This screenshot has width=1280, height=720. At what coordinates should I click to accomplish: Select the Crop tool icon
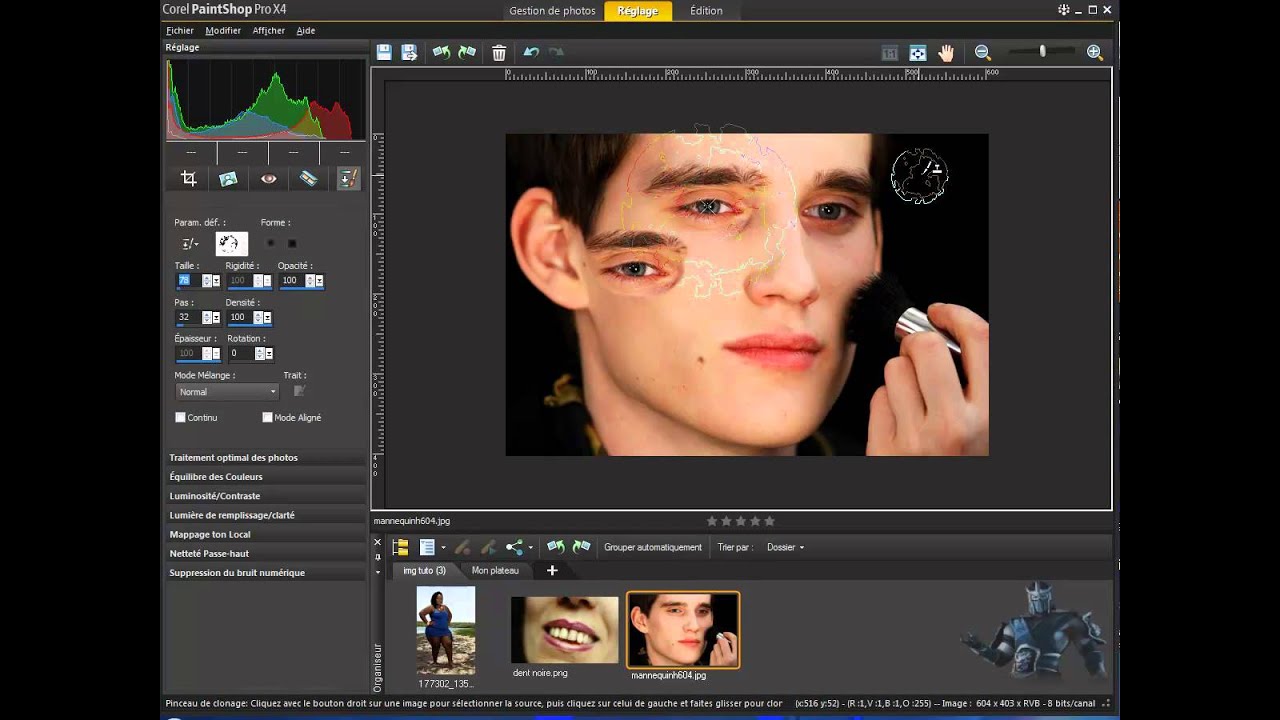188,178
